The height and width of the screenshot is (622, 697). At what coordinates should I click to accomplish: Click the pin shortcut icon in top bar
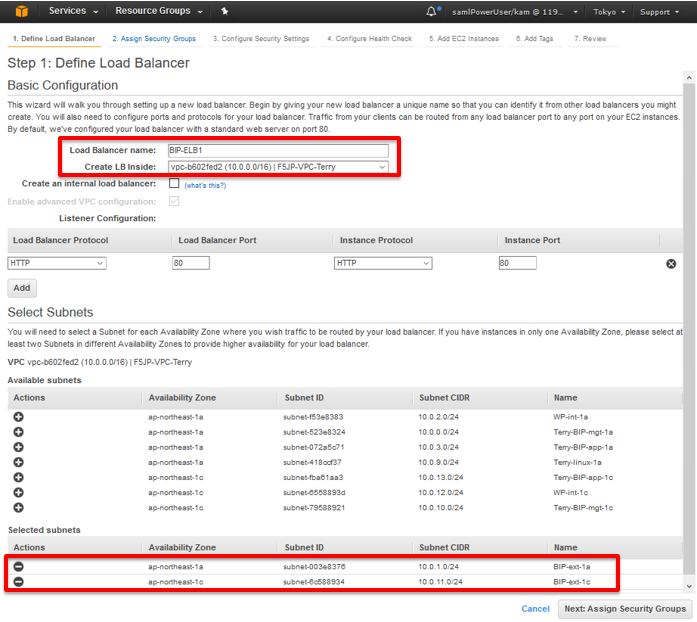(x=225, y=11)
